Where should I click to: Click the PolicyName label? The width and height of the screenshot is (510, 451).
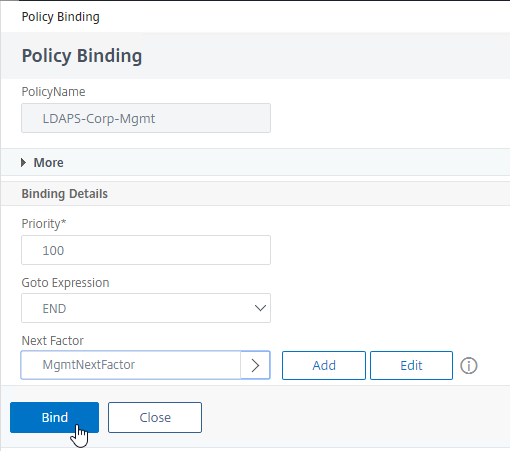click(x=53, y=92)
